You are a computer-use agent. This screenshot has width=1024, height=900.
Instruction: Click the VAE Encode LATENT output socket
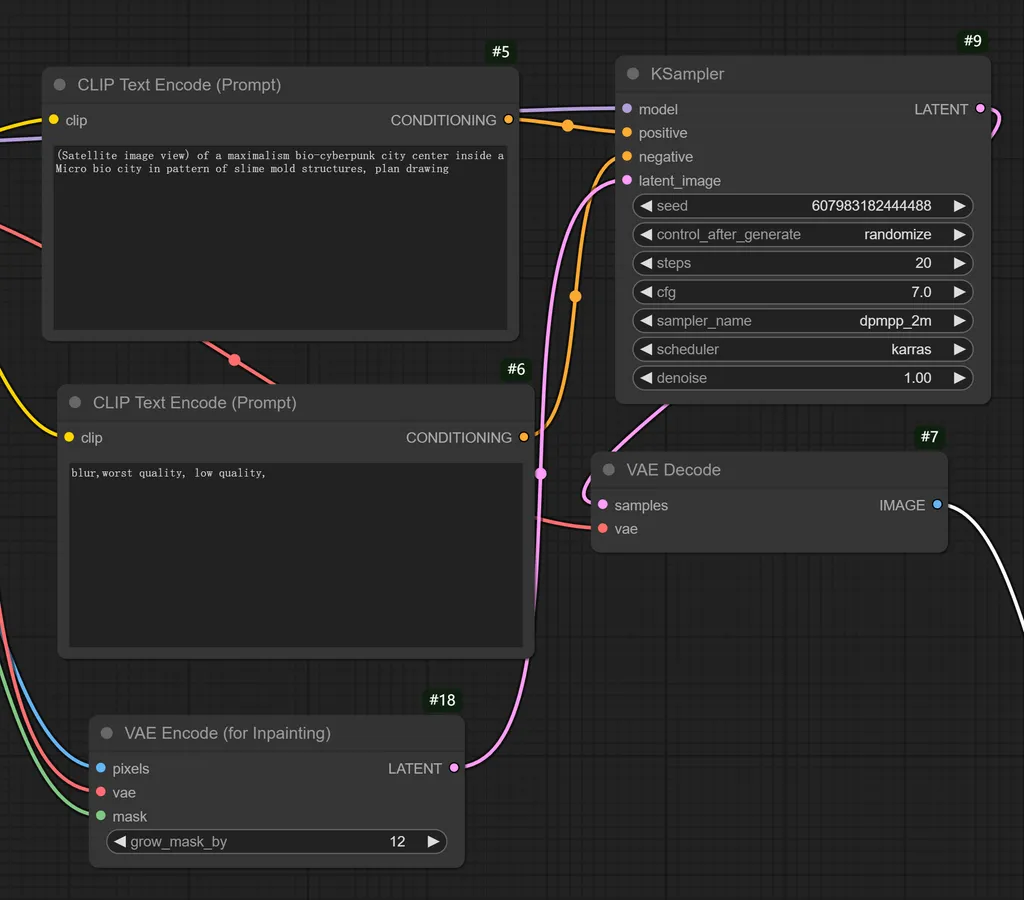[x=454, y=768]
